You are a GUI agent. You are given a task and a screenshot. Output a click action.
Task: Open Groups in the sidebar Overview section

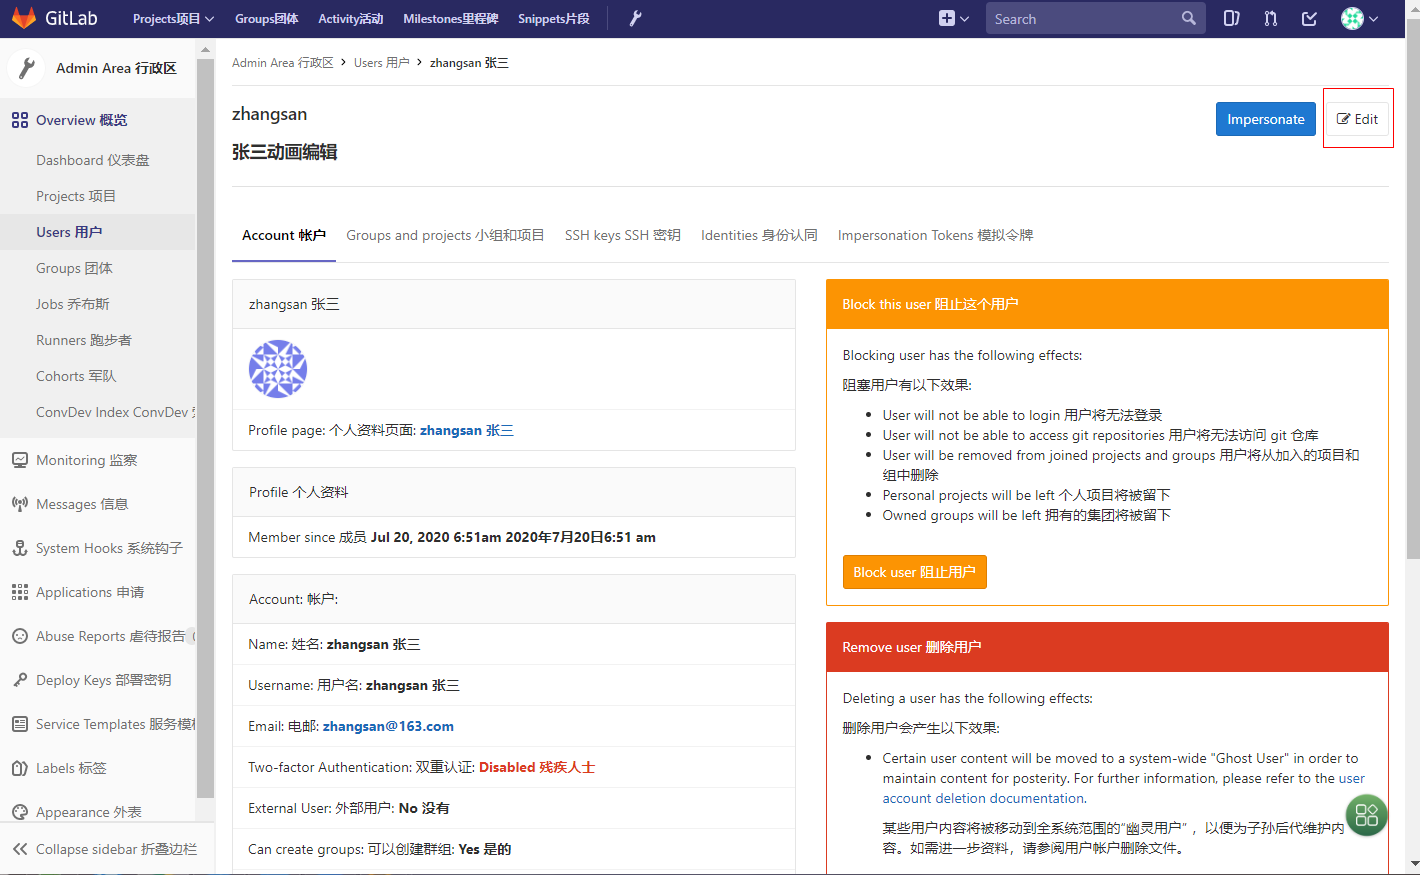point(74,268)
